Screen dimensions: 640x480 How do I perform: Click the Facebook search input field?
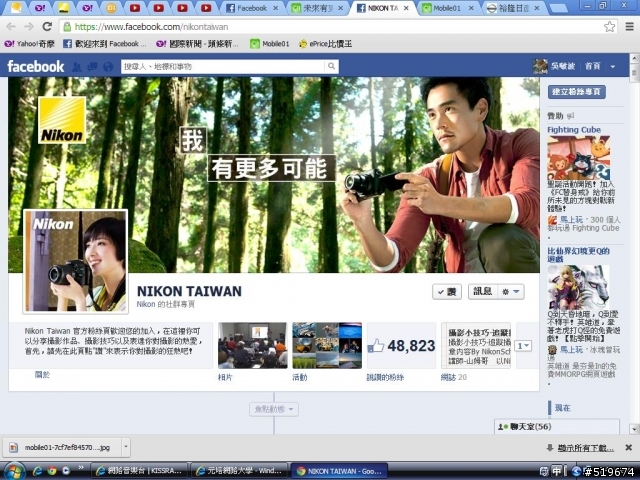point(223,66)
